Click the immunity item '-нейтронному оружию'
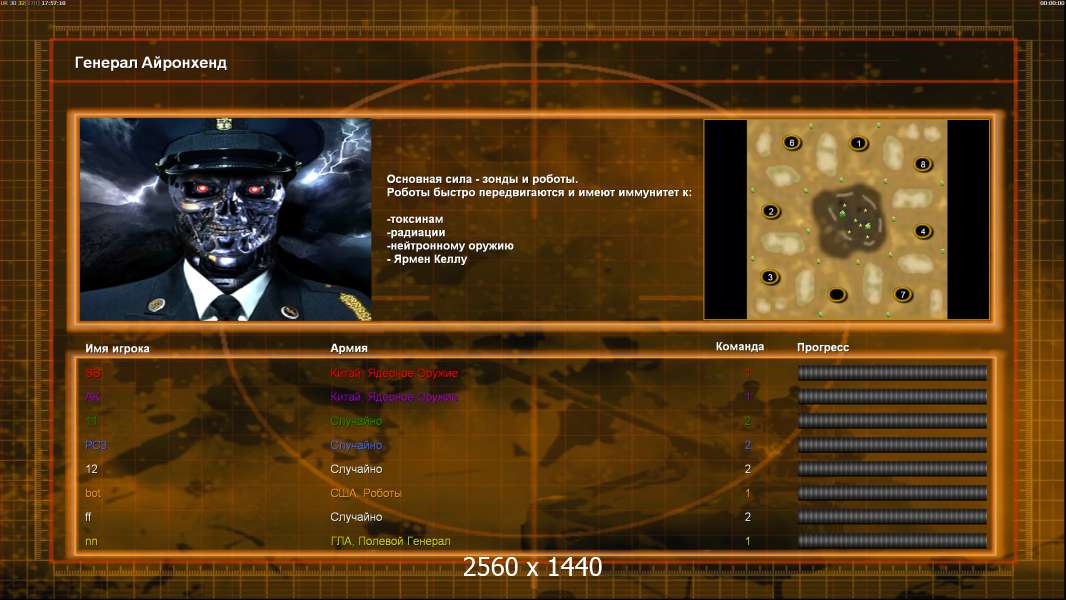 click(x=450, y=245)
